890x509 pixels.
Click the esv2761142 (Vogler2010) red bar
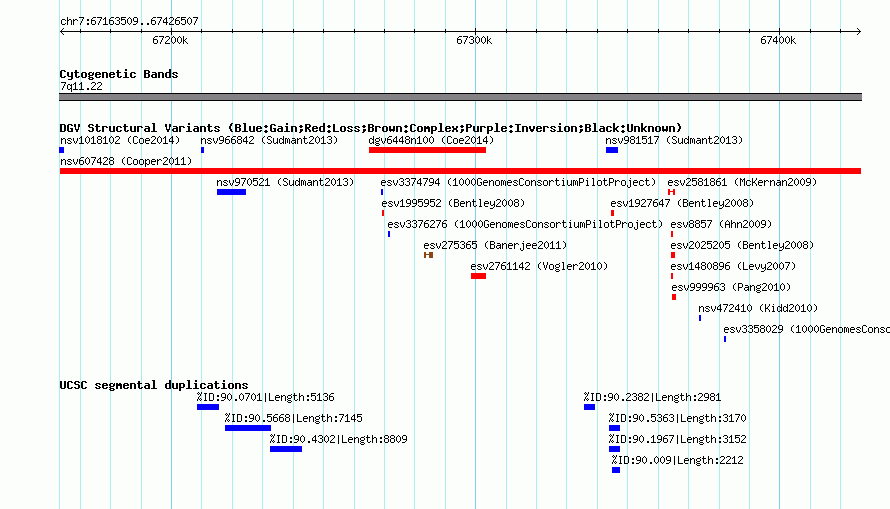click(x=478, y=276)
